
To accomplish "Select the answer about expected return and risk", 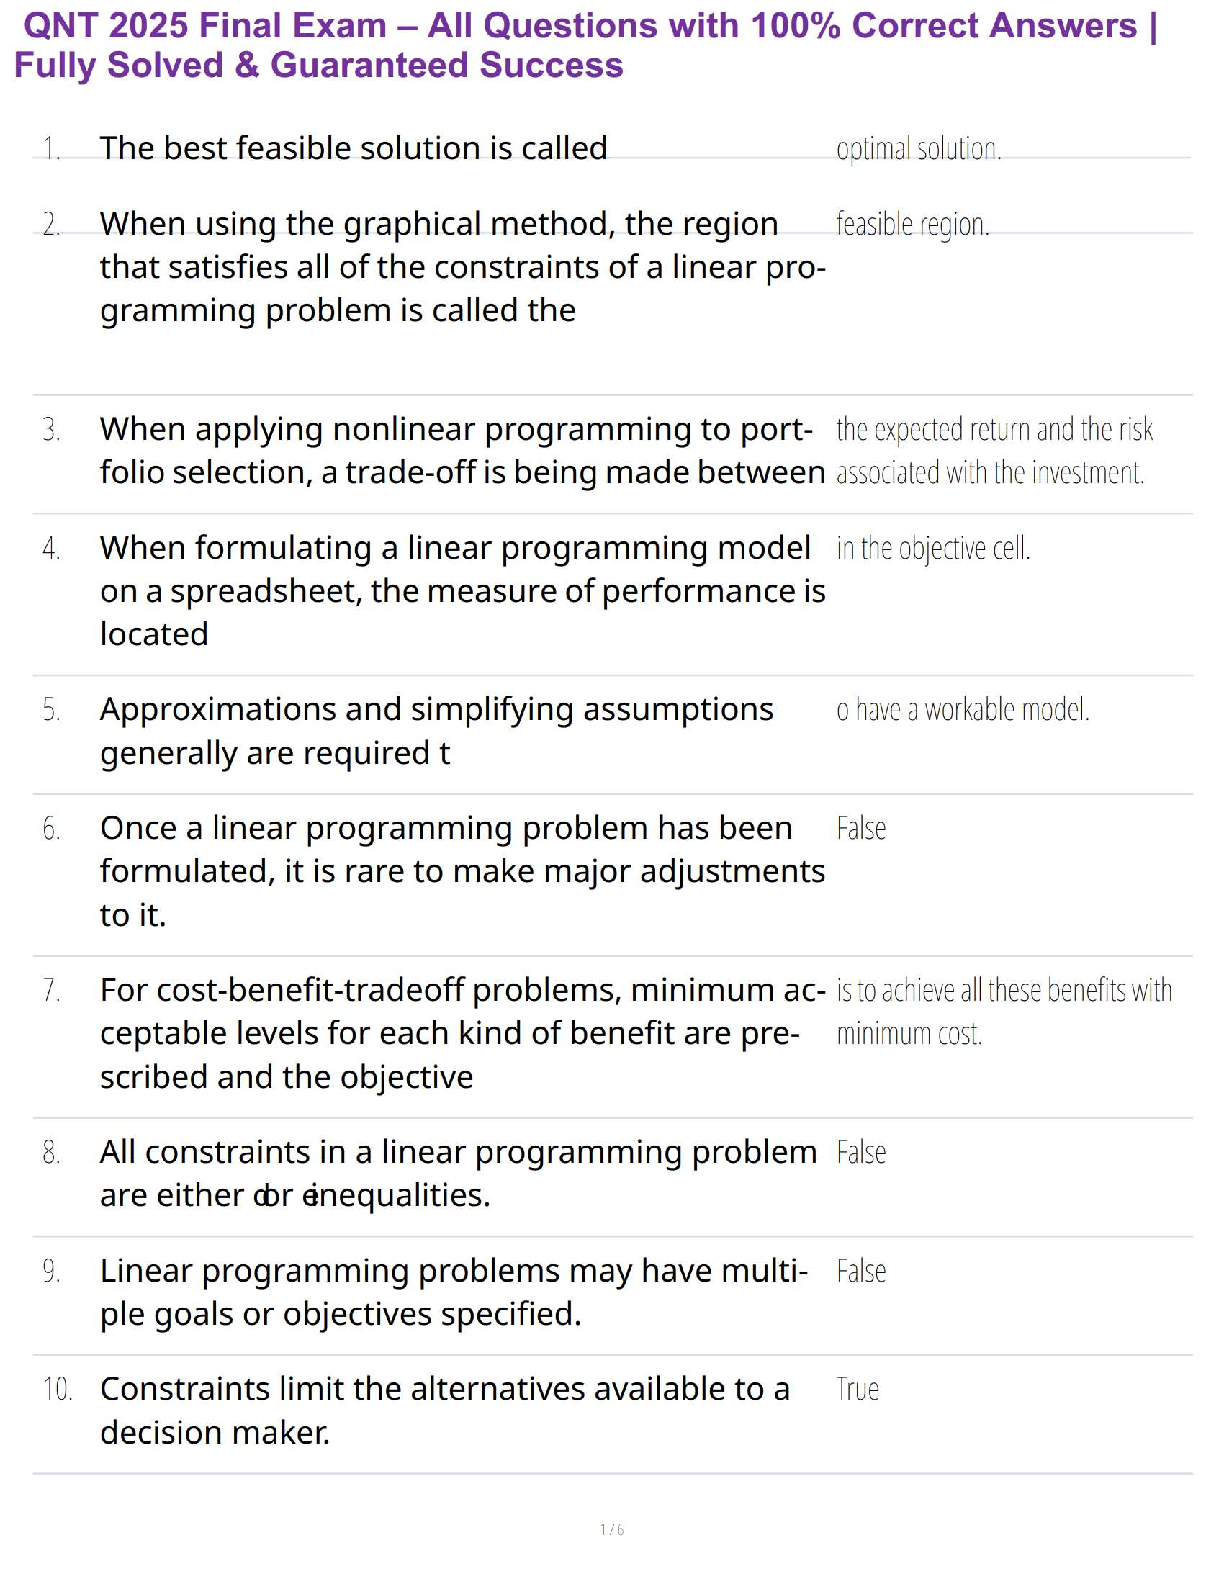I will click(x=994, y=450).
